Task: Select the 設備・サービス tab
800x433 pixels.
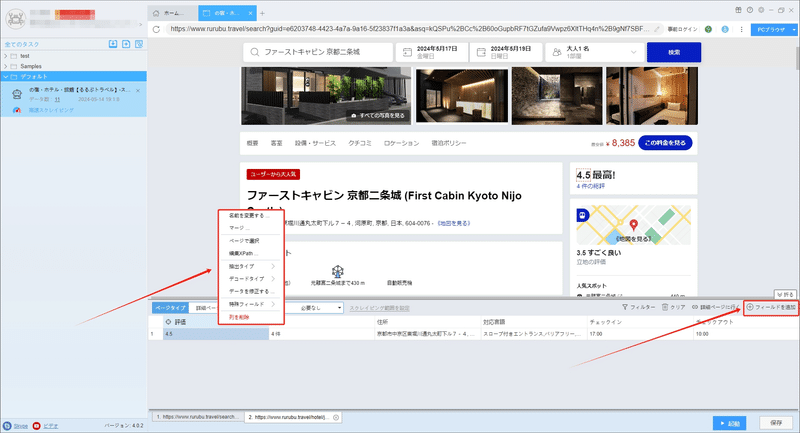Action: (x=315, y=143)
